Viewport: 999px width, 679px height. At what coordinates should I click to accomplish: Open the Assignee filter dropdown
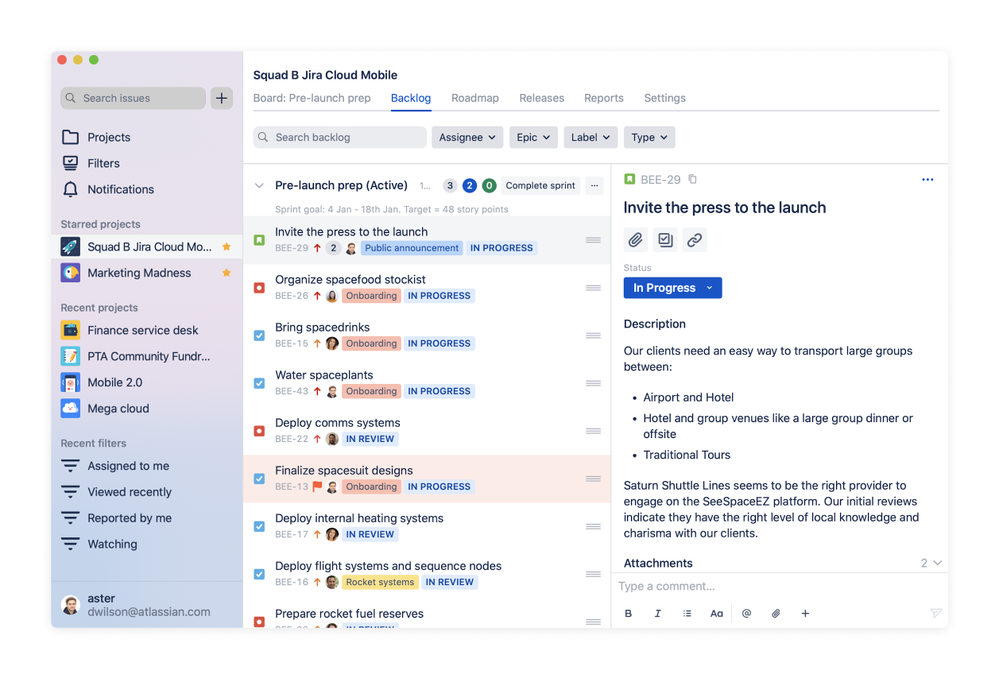click(467, 137)
